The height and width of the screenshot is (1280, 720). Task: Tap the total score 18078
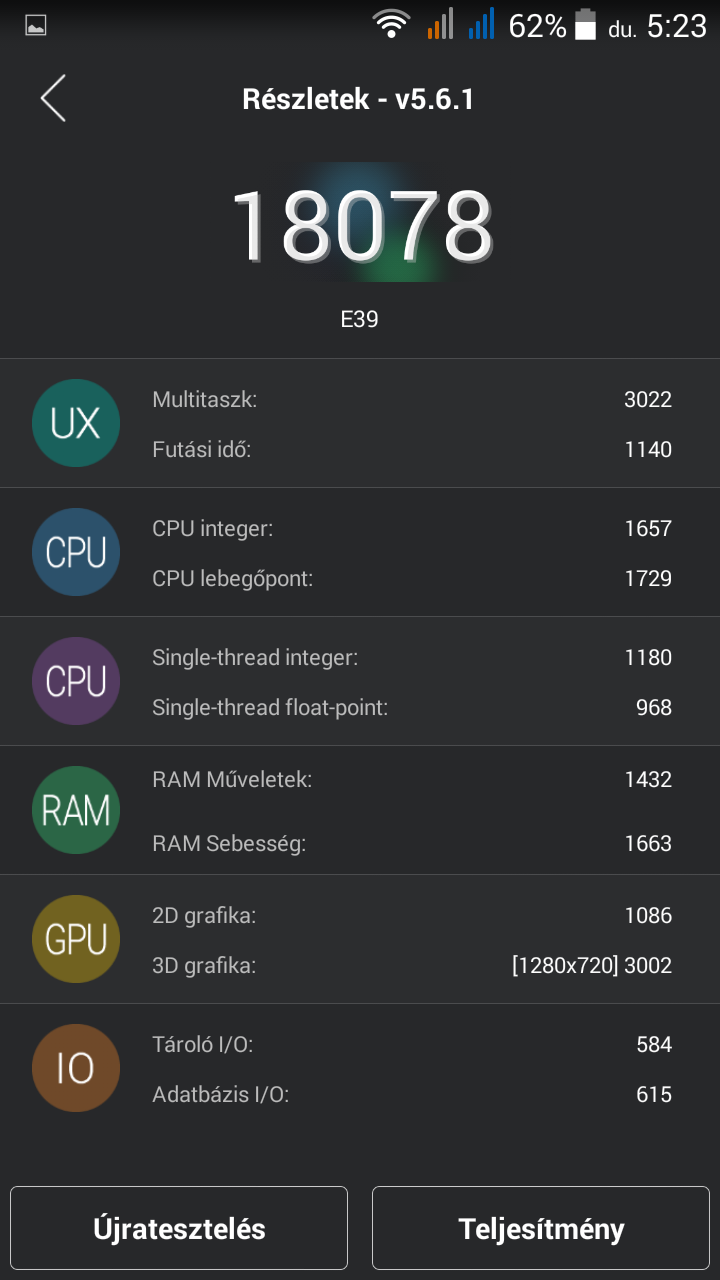361,224
